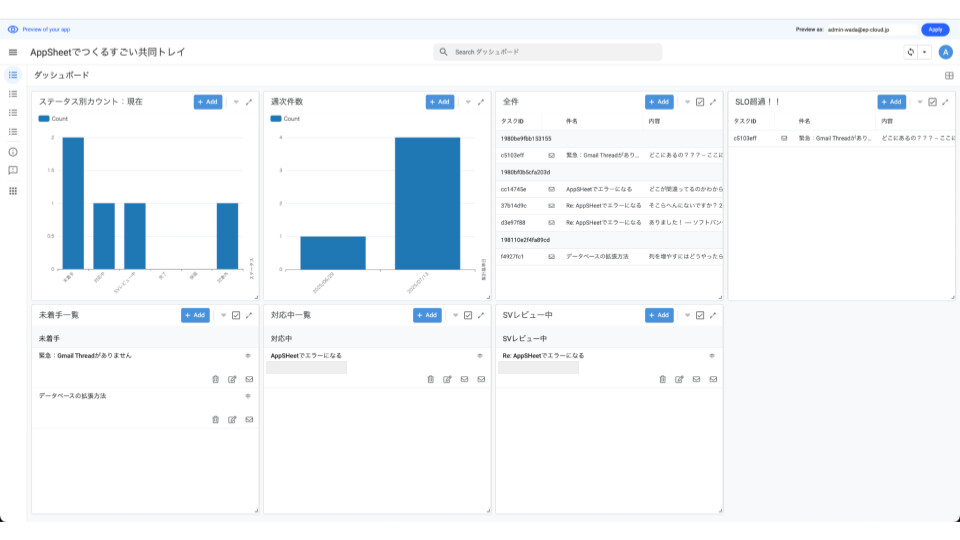Screen dimensions: 960x540
Task: Open the Preview of your app link
Action: [46, 29]
